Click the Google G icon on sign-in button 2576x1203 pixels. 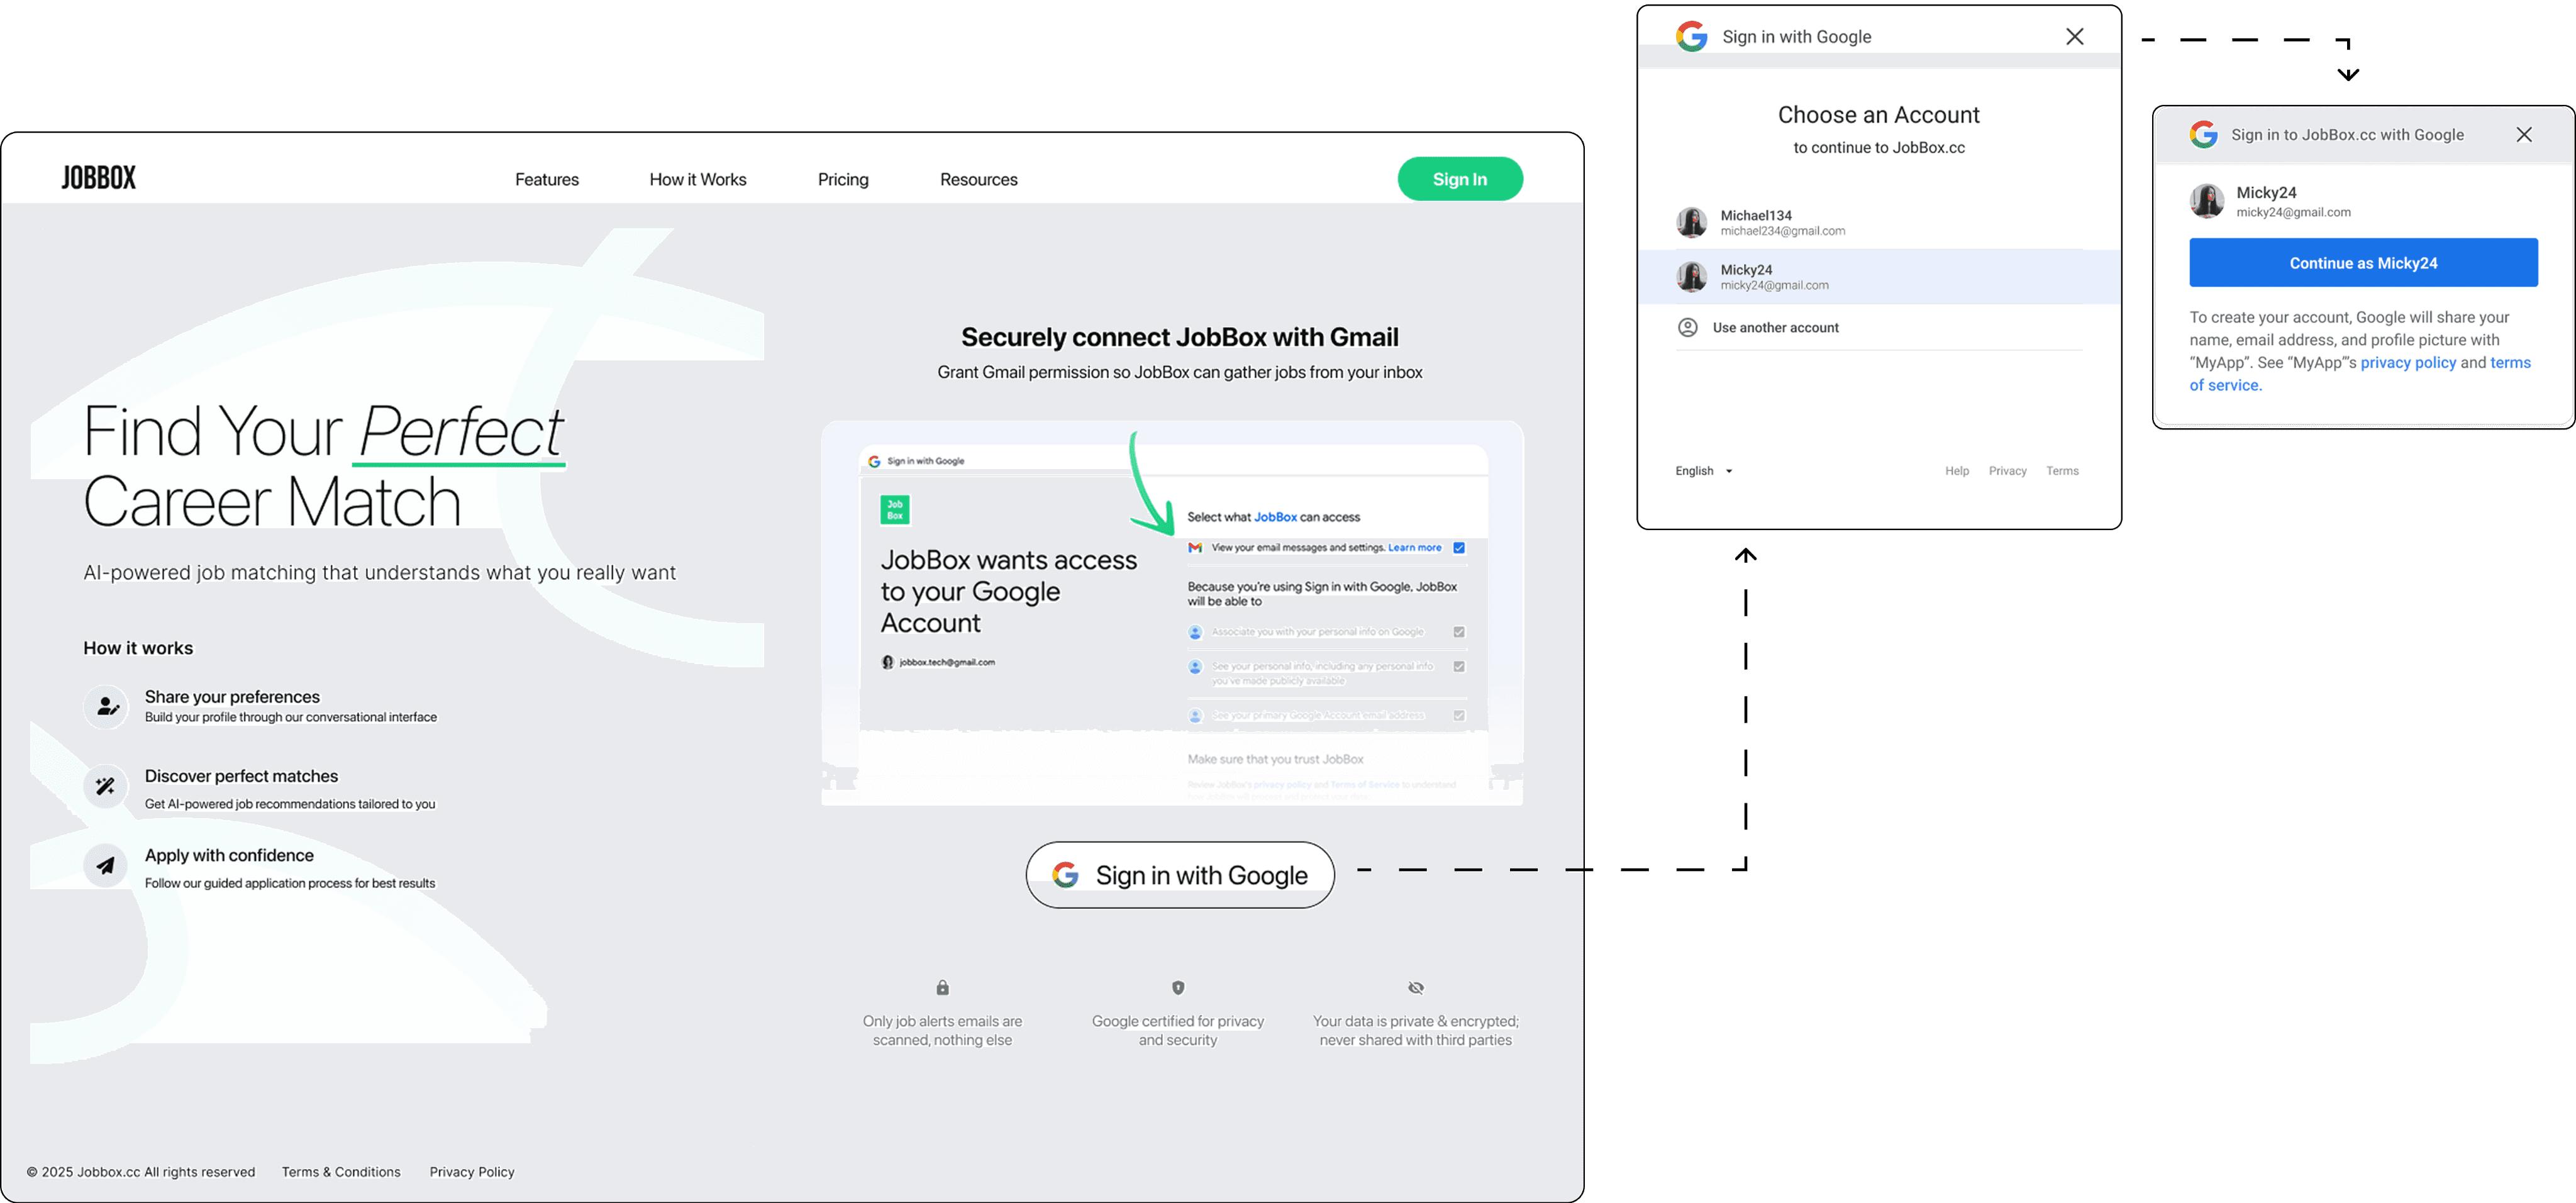click(x=1066, y=875)
